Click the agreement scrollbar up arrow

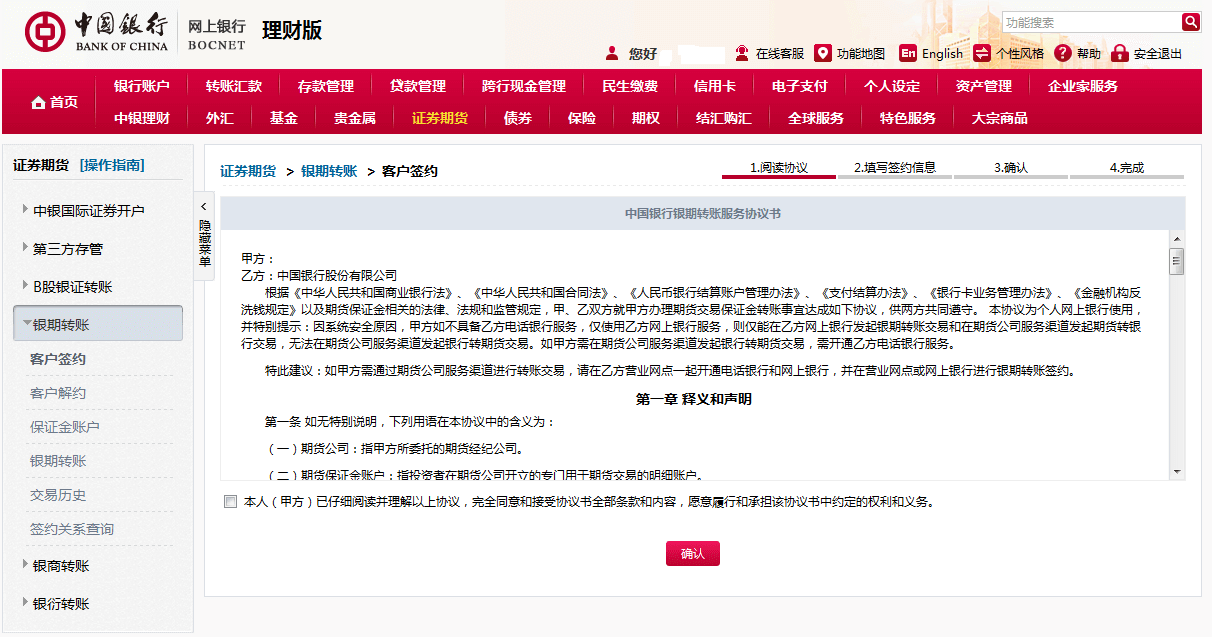(x=1177, y=239)
